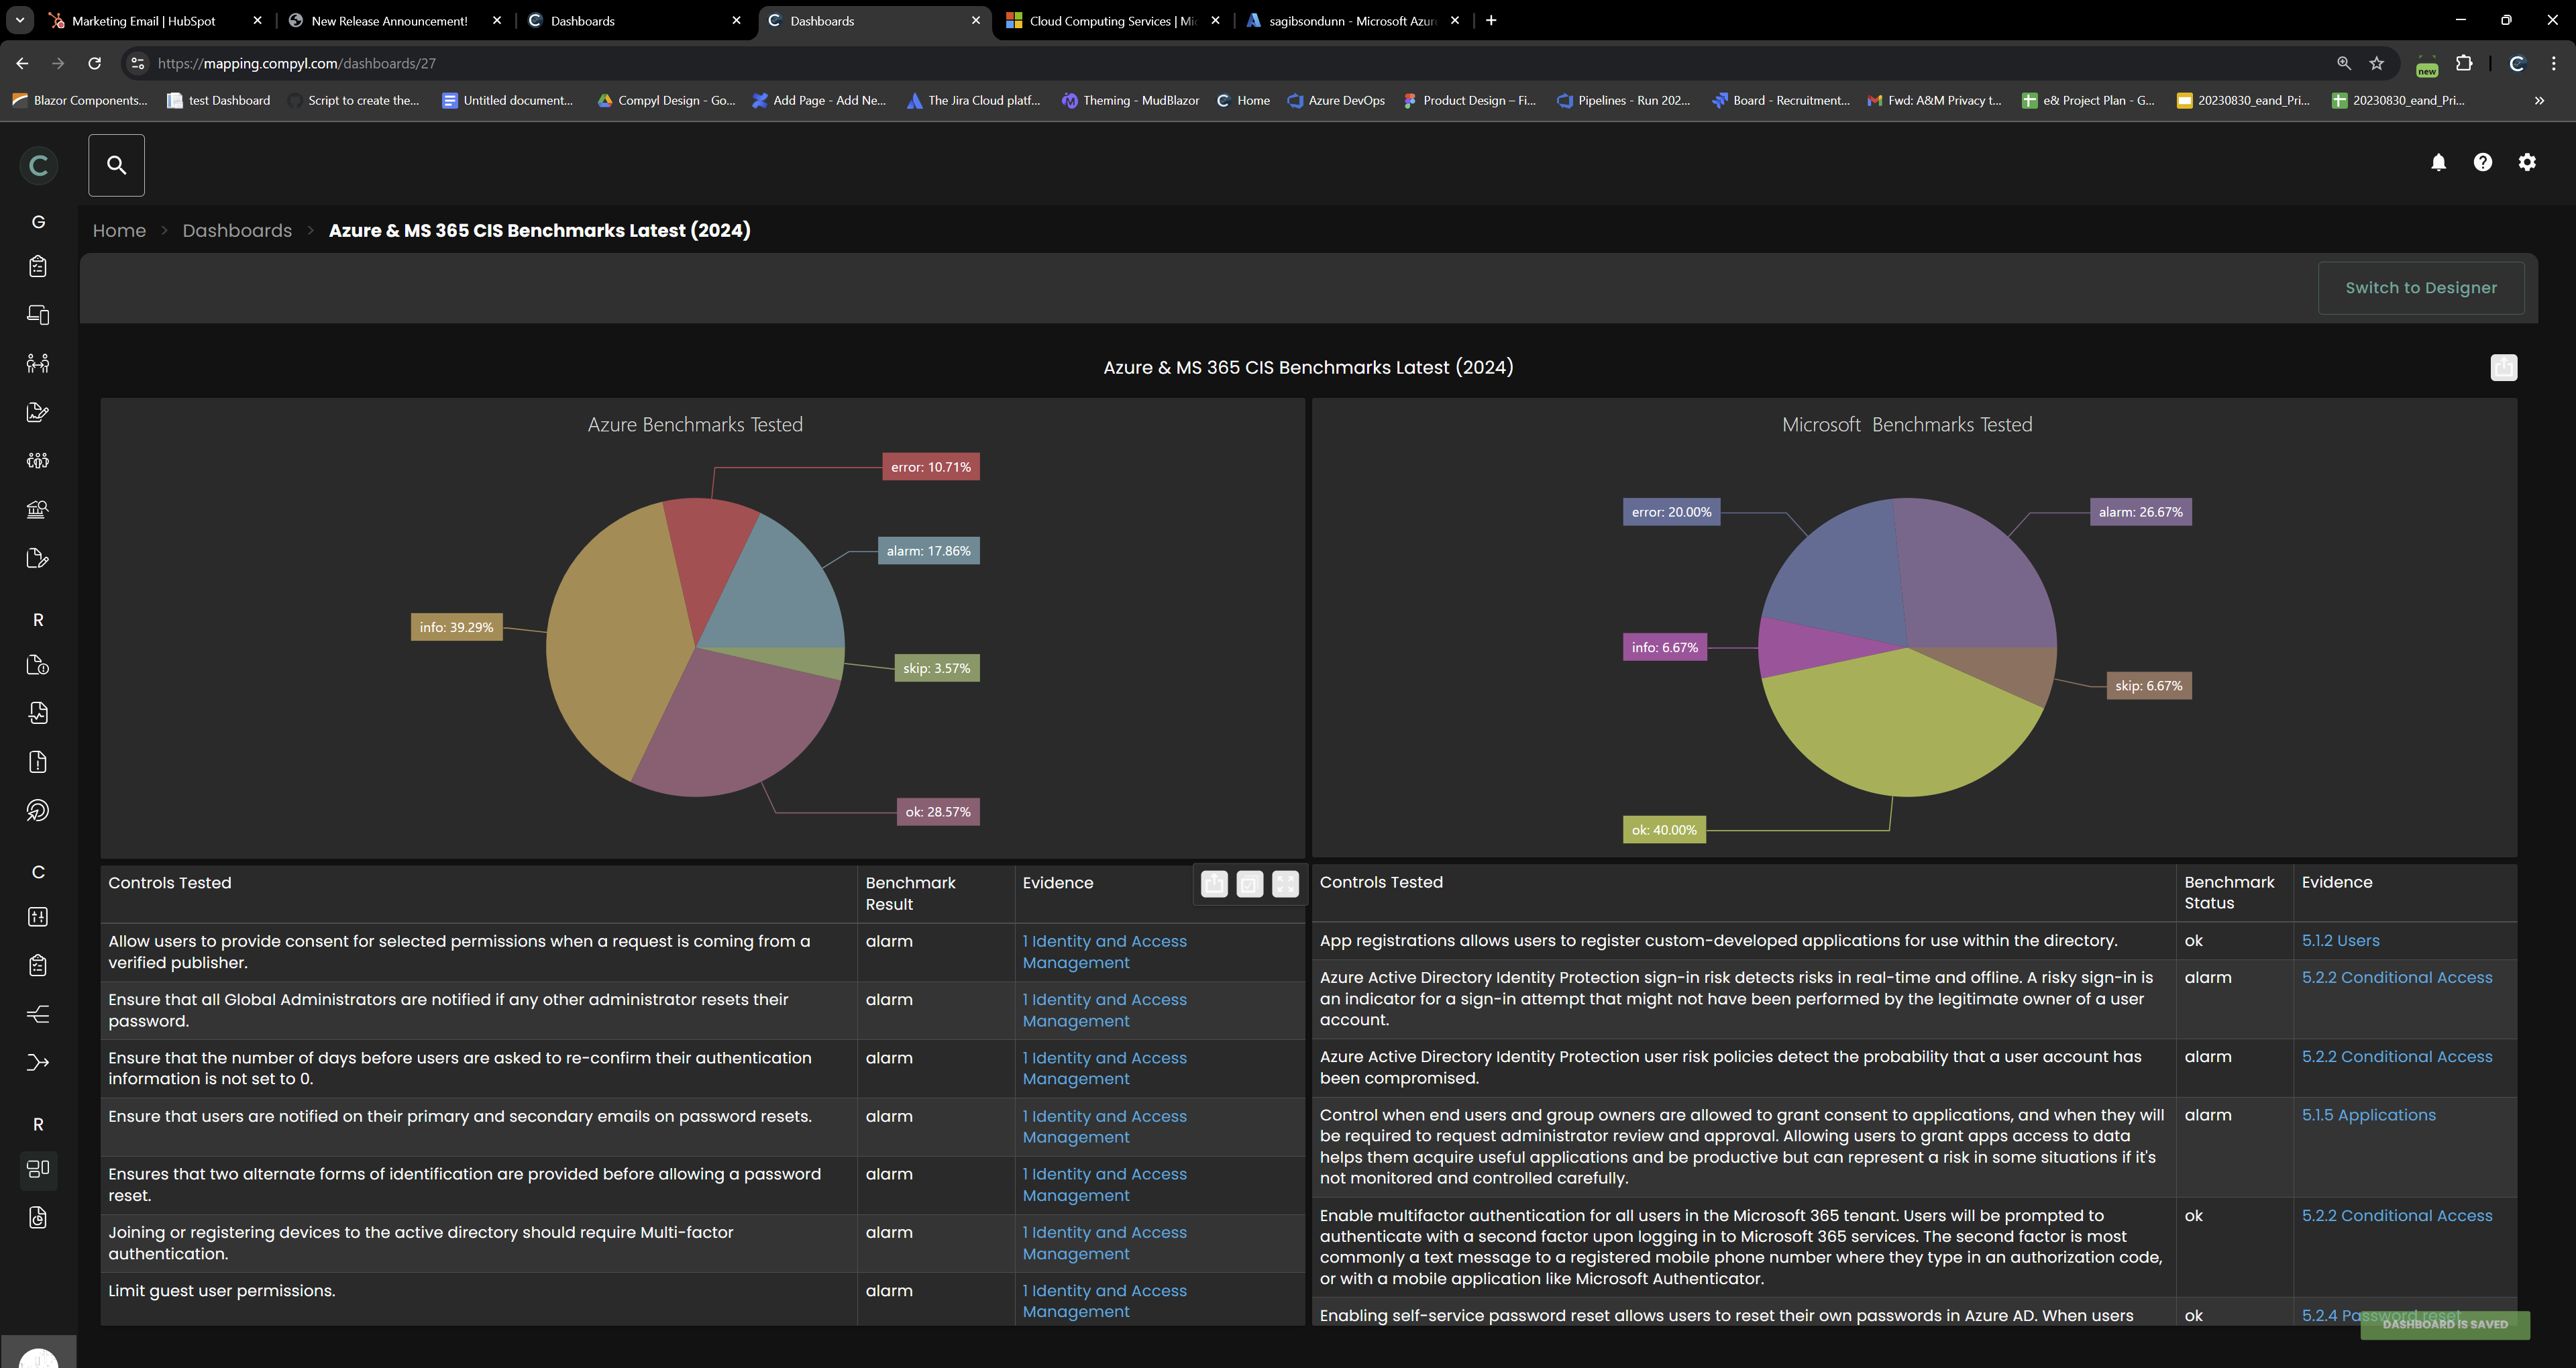Open the radar target icon in the sidebar
Screen dimensions: 2576x1368
(x=38, y=811)
